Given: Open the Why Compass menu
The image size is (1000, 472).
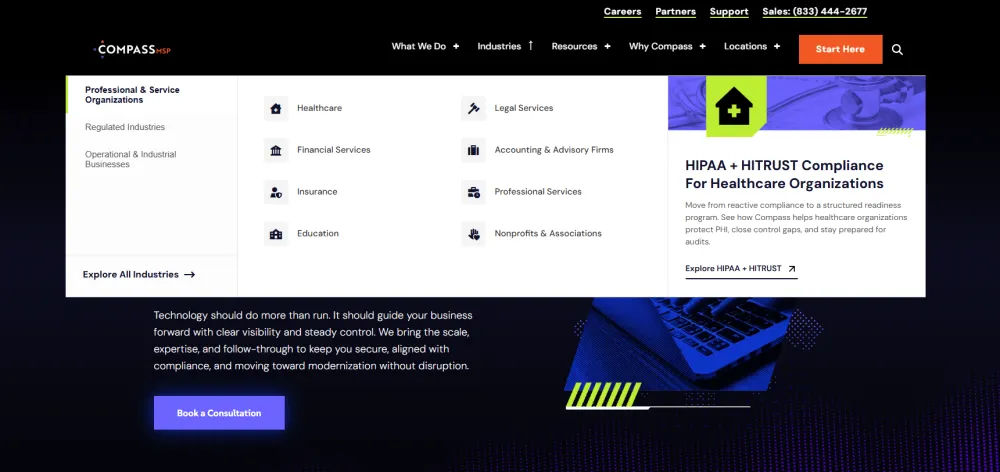Looking at the screenshot, I should [660, 47].
